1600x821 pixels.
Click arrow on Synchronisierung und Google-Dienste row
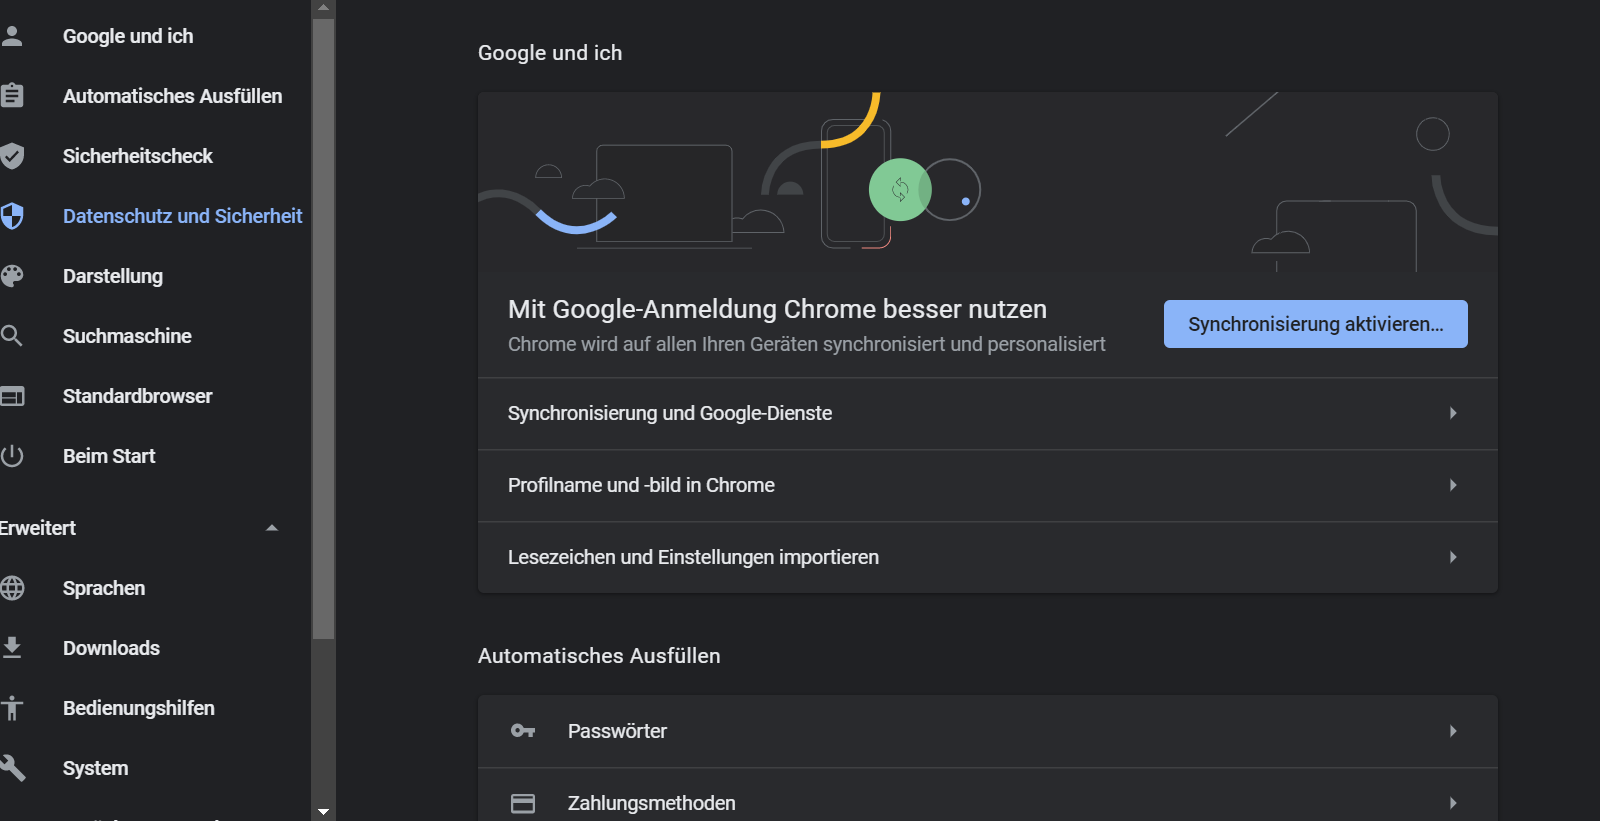[1453, 413]
